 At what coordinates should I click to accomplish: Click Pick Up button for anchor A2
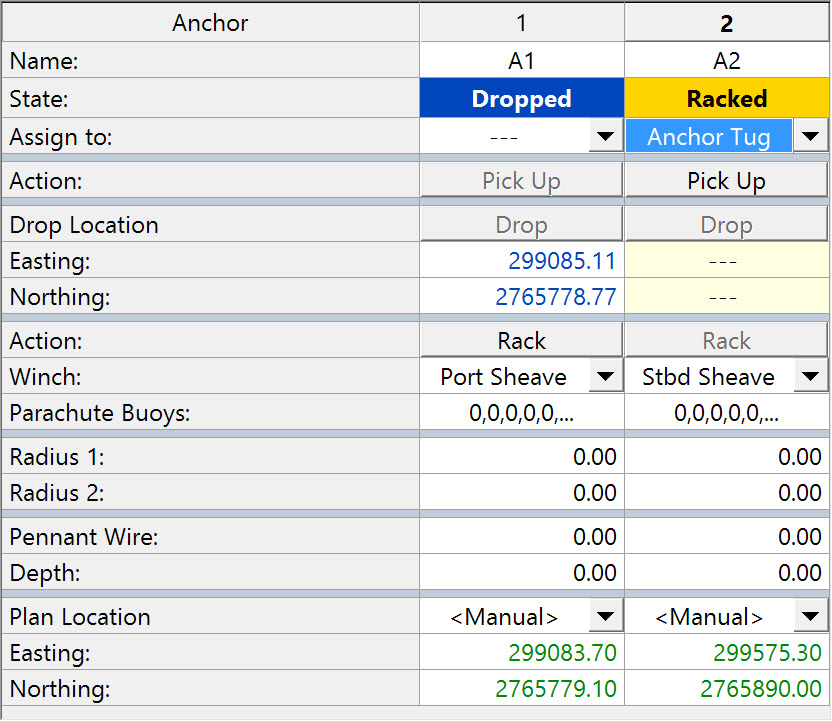pyautogui.click(x=726, y=181)
